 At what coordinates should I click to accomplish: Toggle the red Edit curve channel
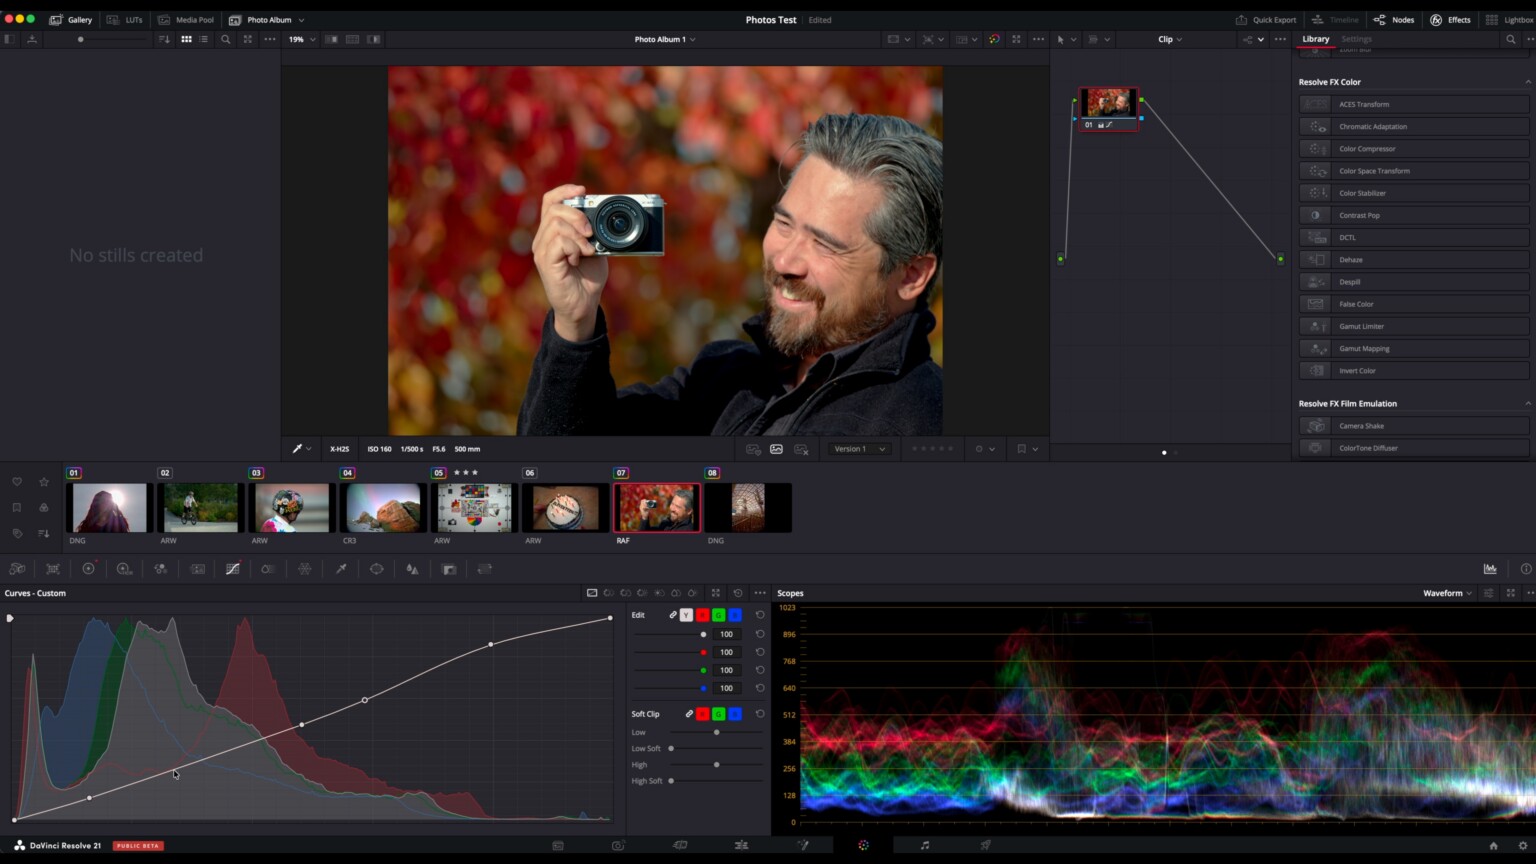click(702, 615)
